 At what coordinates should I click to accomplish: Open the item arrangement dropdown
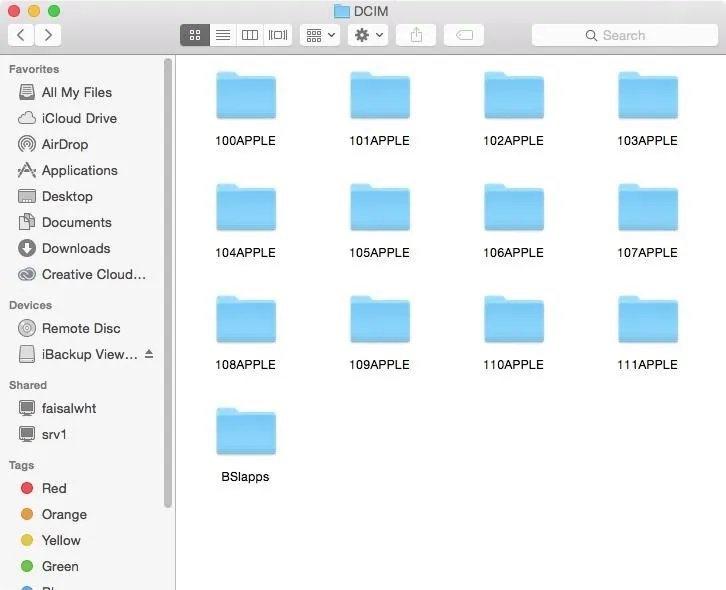pyautogui.click(x=320, y=35)
